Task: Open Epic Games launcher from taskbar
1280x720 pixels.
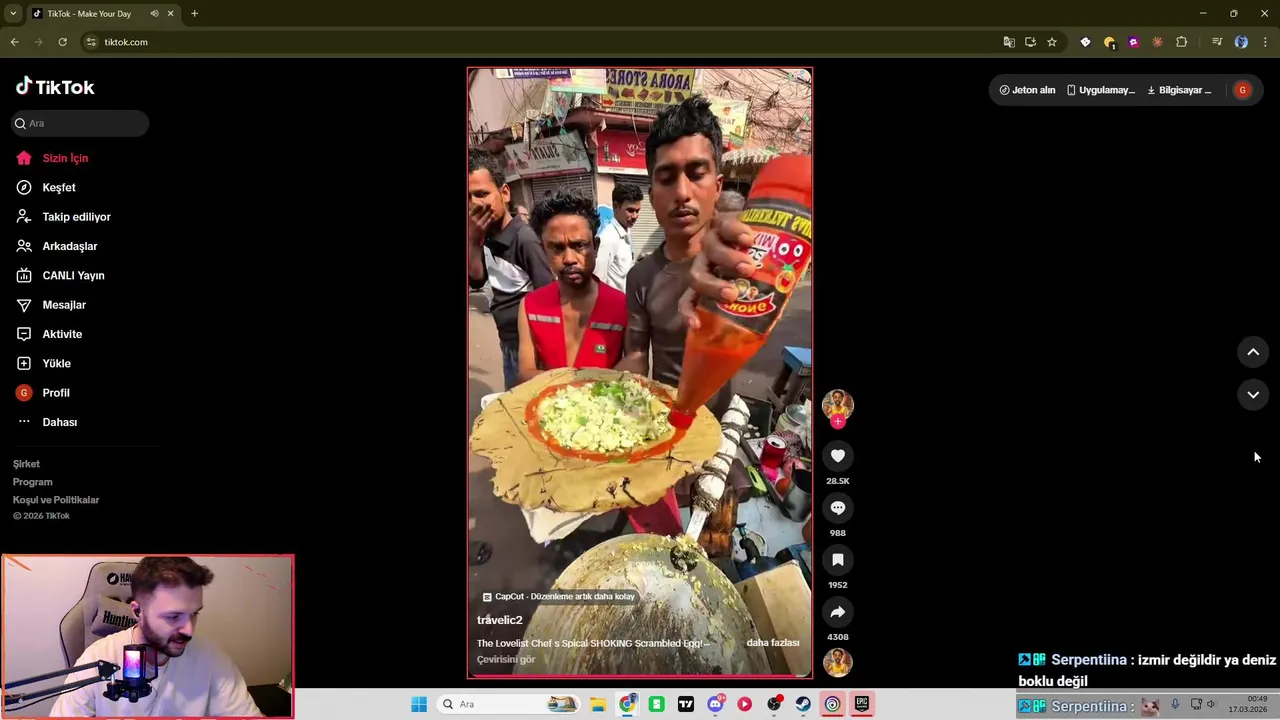Action: point(861,704)
